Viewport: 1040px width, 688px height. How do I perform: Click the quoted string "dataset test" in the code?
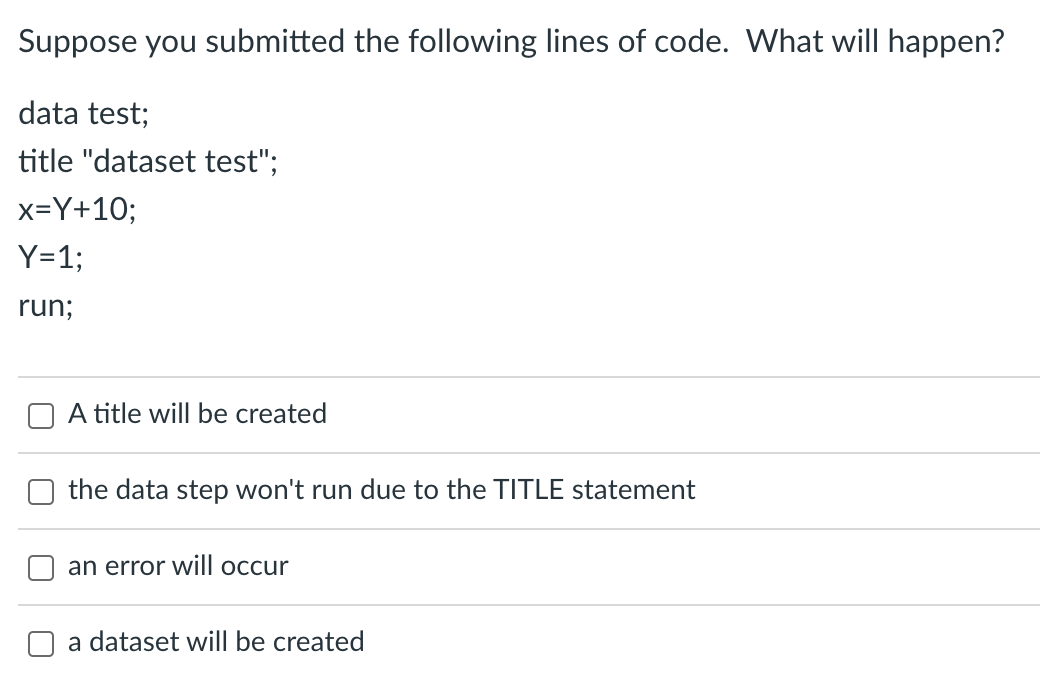175,161
